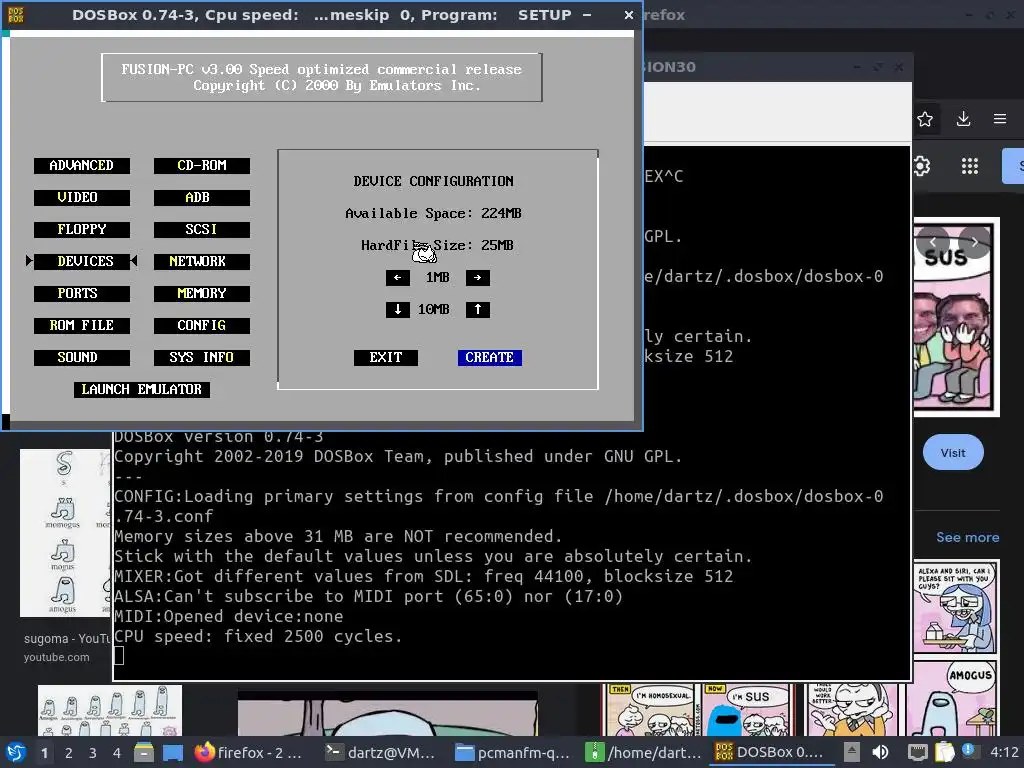Click the update notifier tray icon
This screenshot has width=1024, height=768.
969,752
